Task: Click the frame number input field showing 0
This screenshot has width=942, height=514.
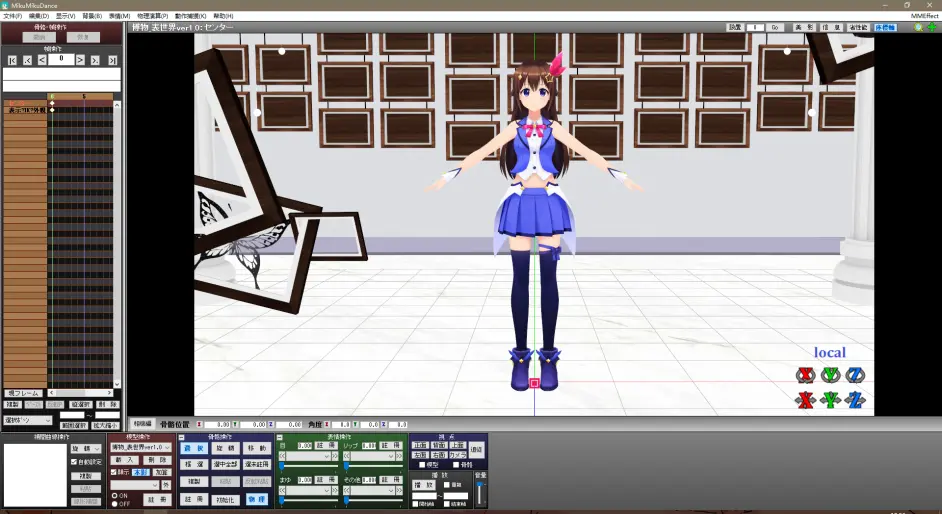Action: pos(61,59)
